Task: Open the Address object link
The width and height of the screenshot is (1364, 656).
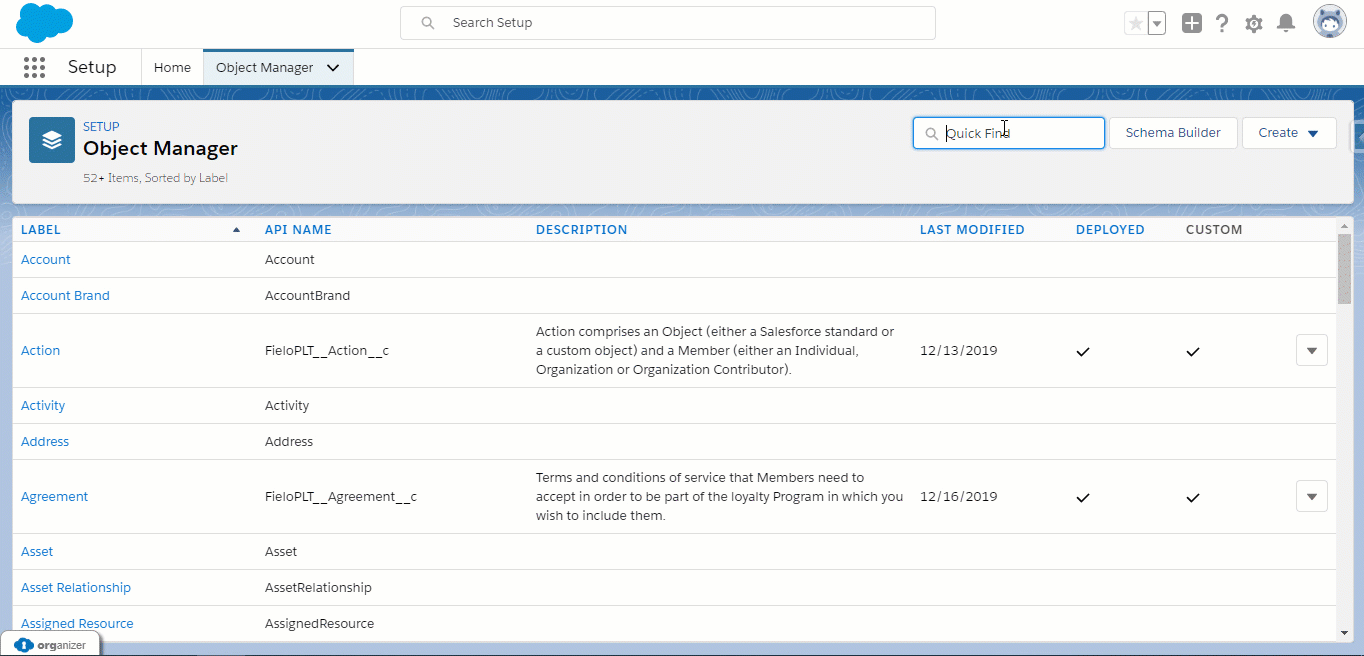Action: tap(45, 441)
